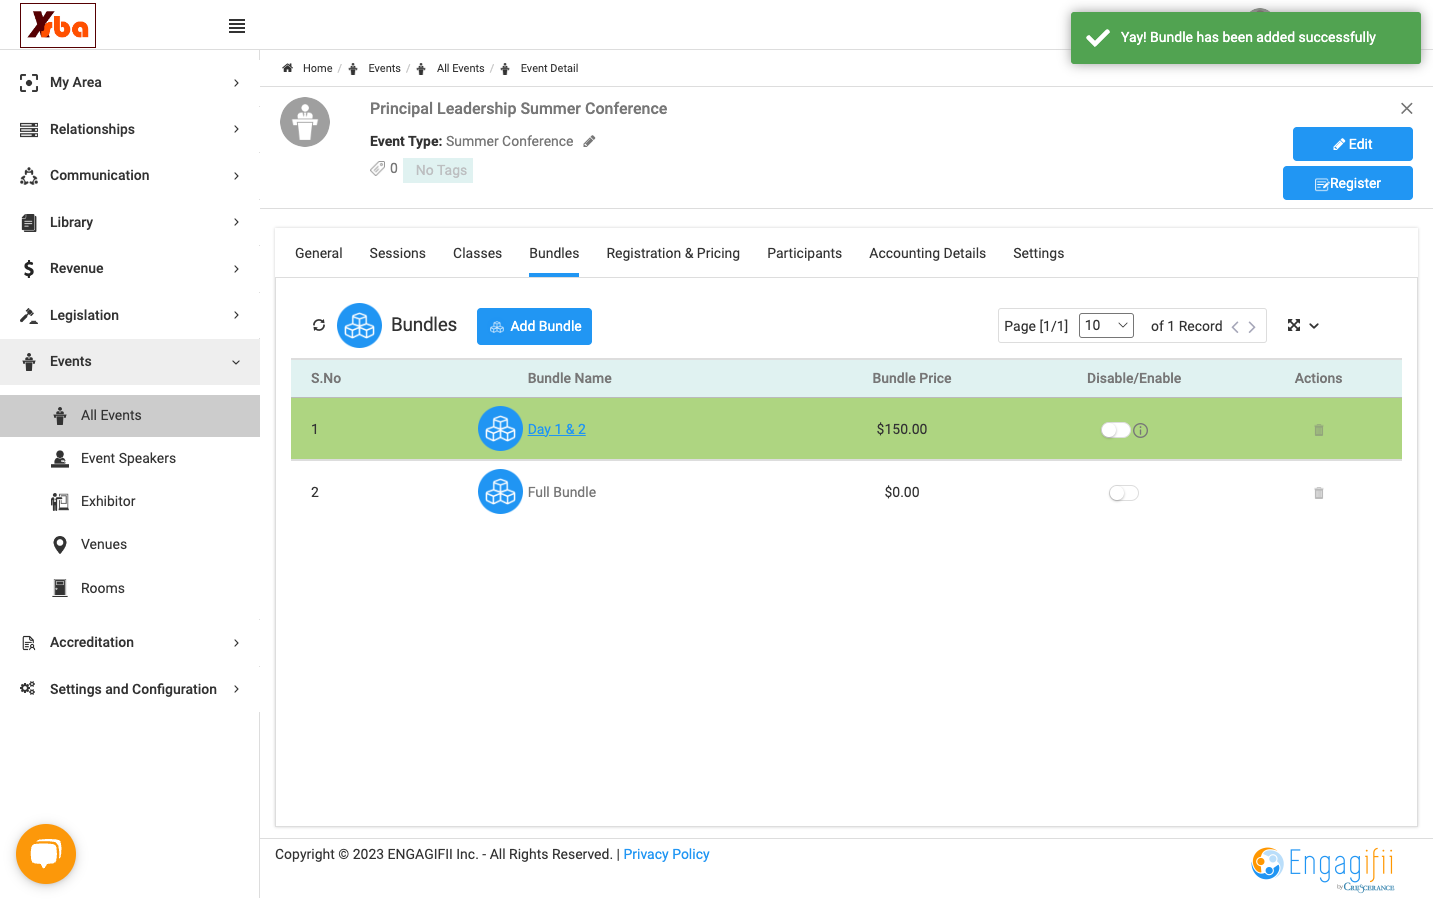Image resolution: width=1433 pixels, height=900 pixels.
Task: Click the tags icon showing 0
Action: click(378, 168)
